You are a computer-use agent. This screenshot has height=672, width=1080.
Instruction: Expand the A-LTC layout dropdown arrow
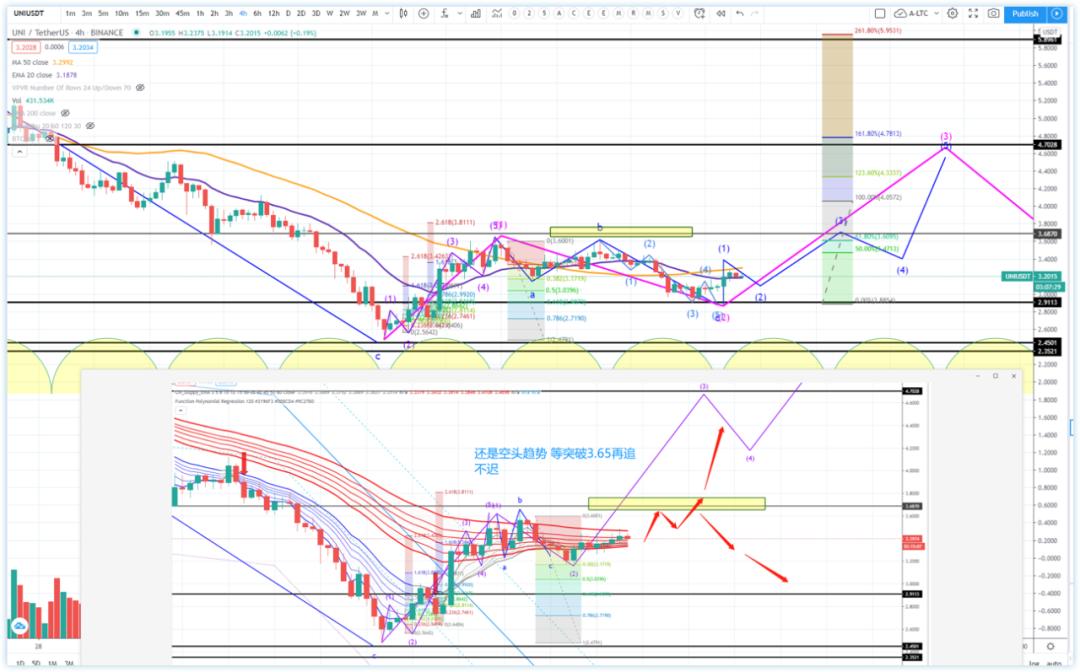coord(936,13)
